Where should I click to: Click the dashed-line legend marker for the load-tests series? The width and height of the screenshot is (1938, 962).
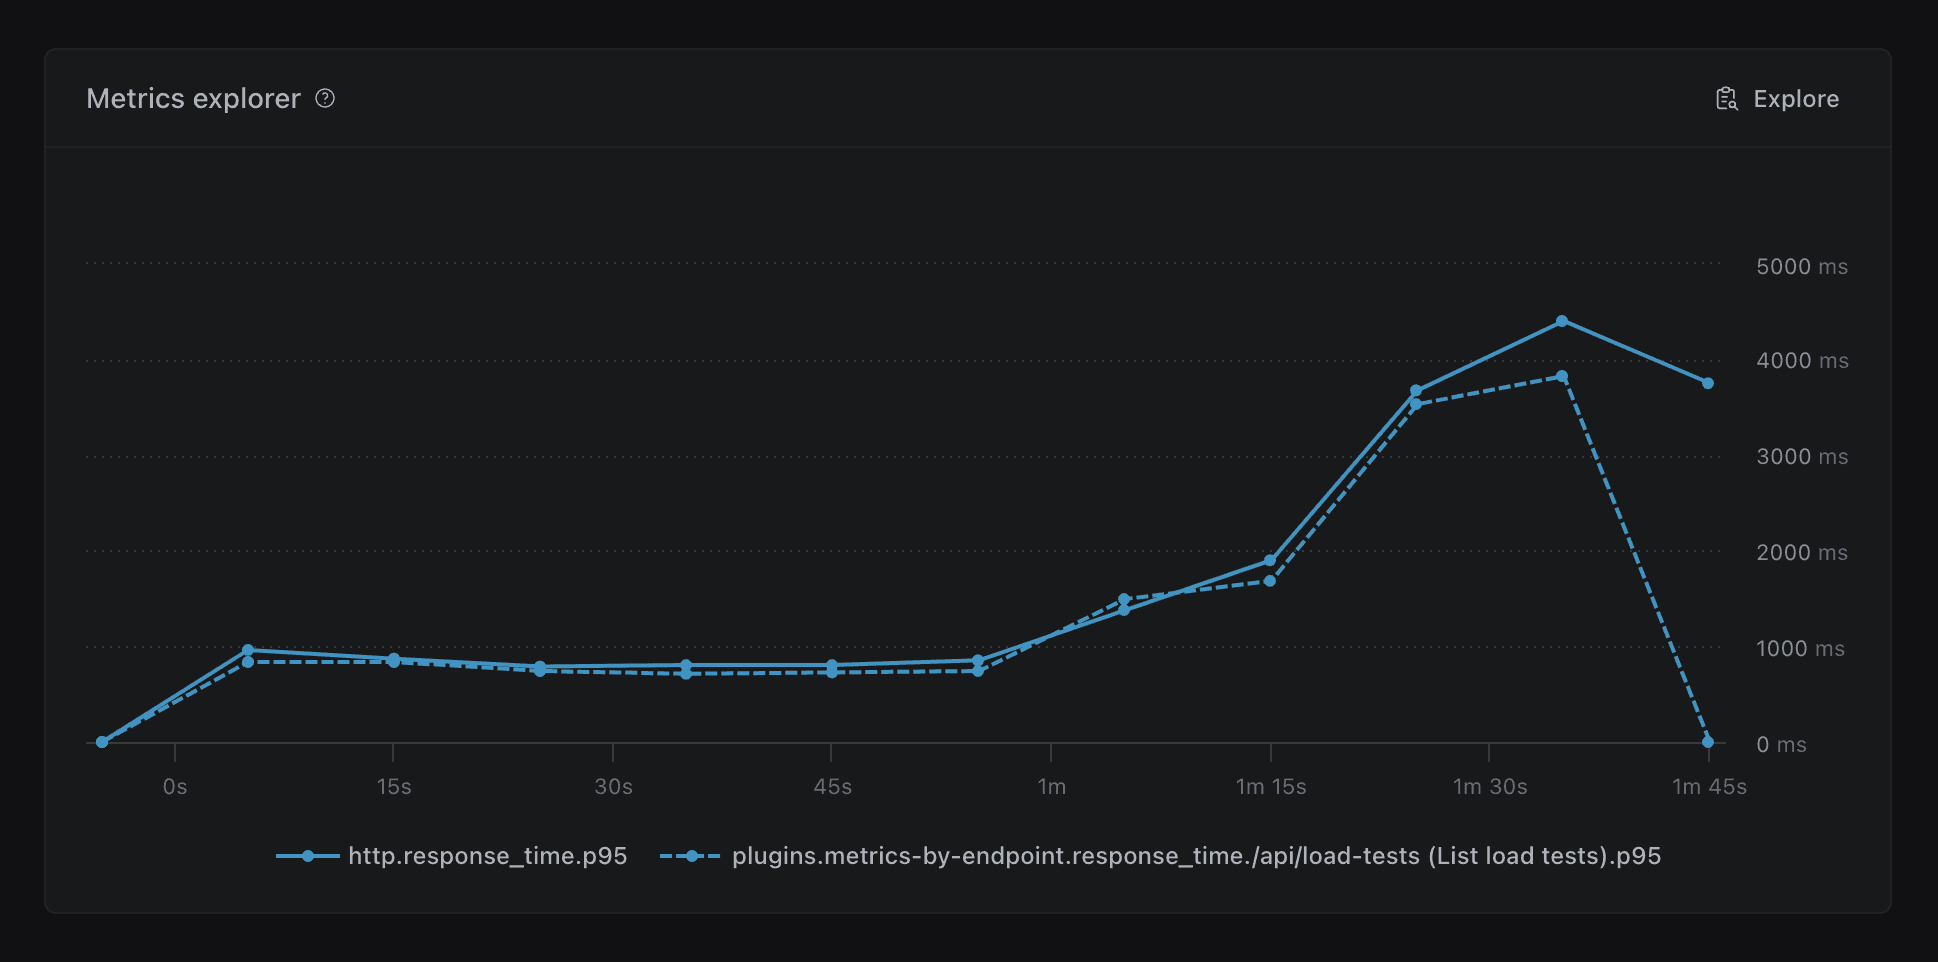691,856
